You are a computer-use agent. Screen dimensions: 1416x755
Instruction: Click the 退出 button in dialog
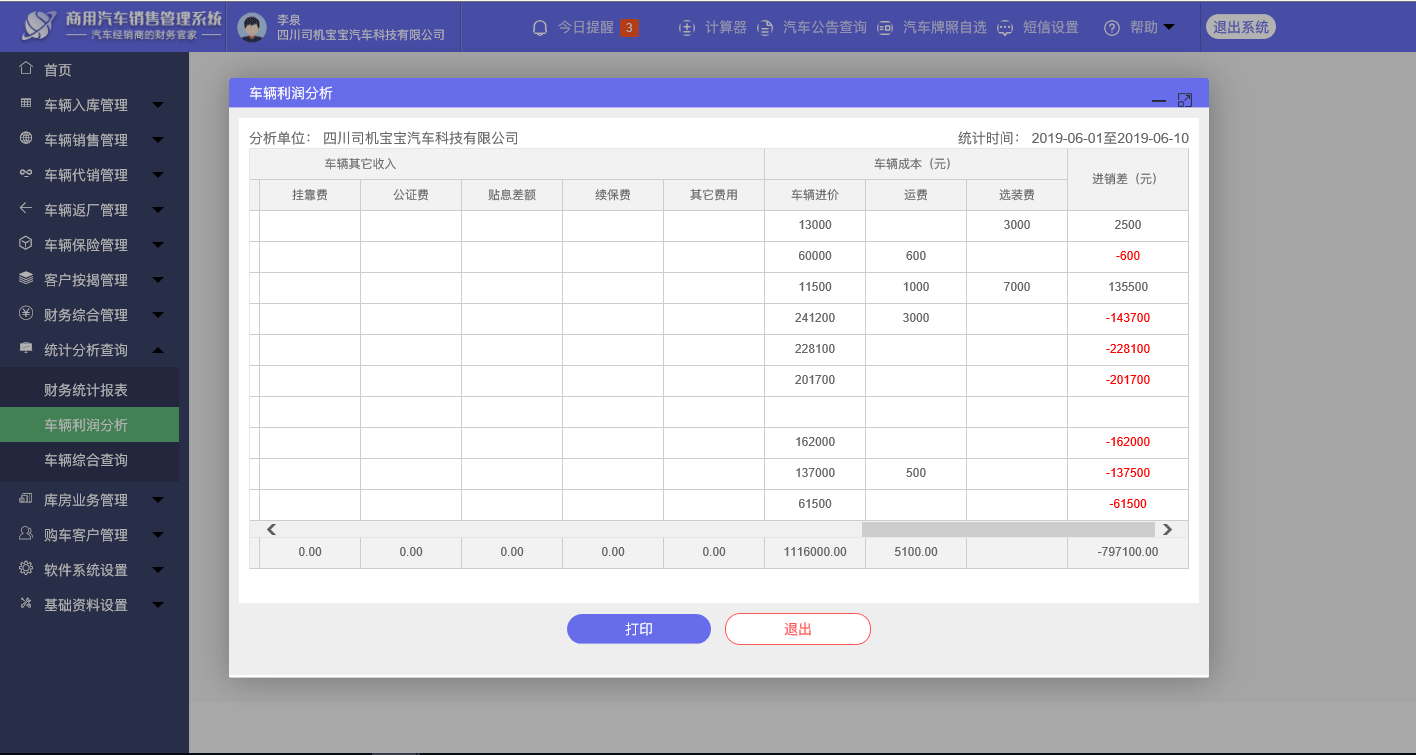pos(798,629)
